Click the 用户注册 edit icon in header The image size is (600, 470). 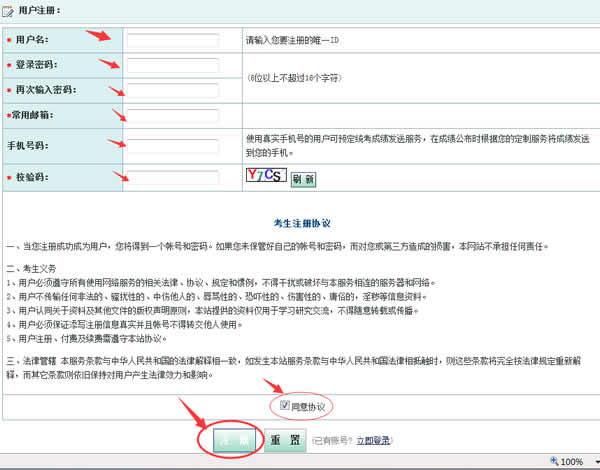(9, 11)
